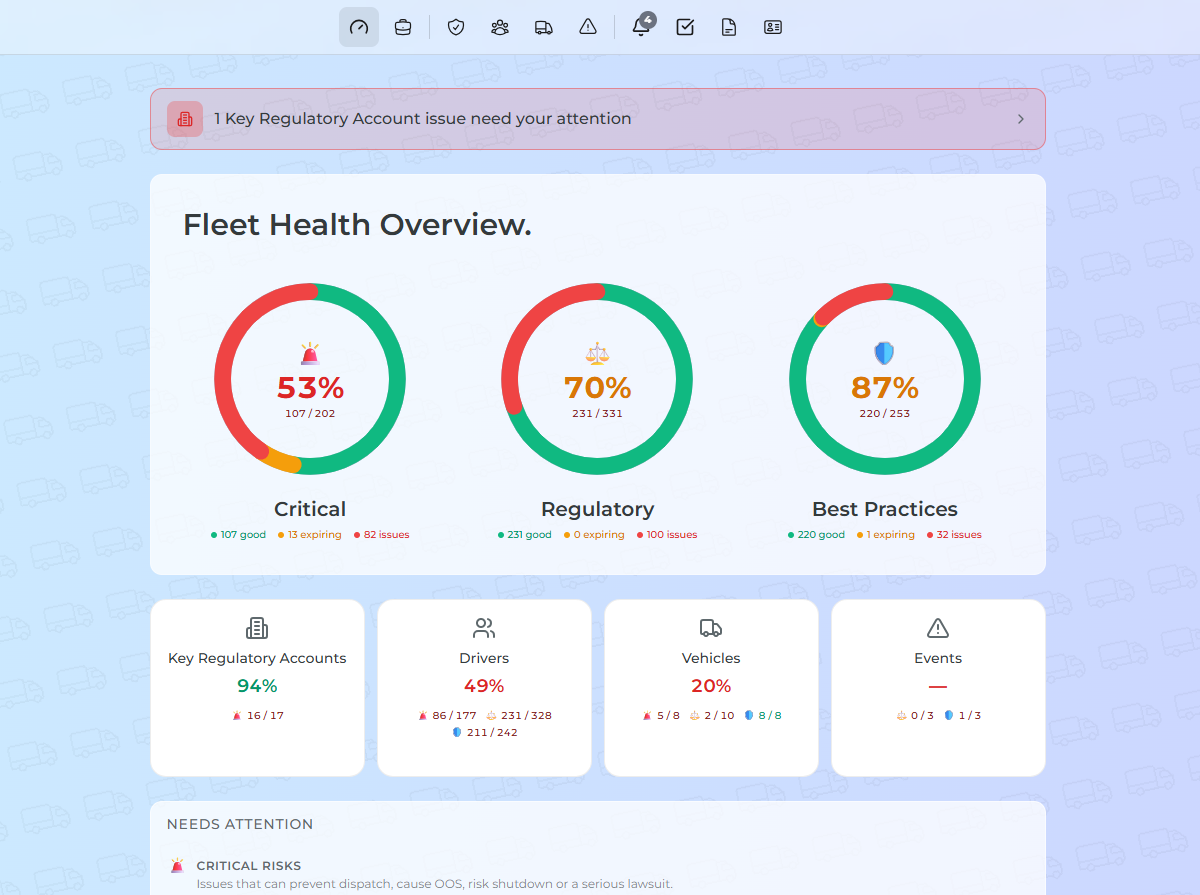This screenshot has width=1200, height=895.
Task: Select the briefcase icon in the top navigation
Action: pyautogui.click(x=403, y=27)
